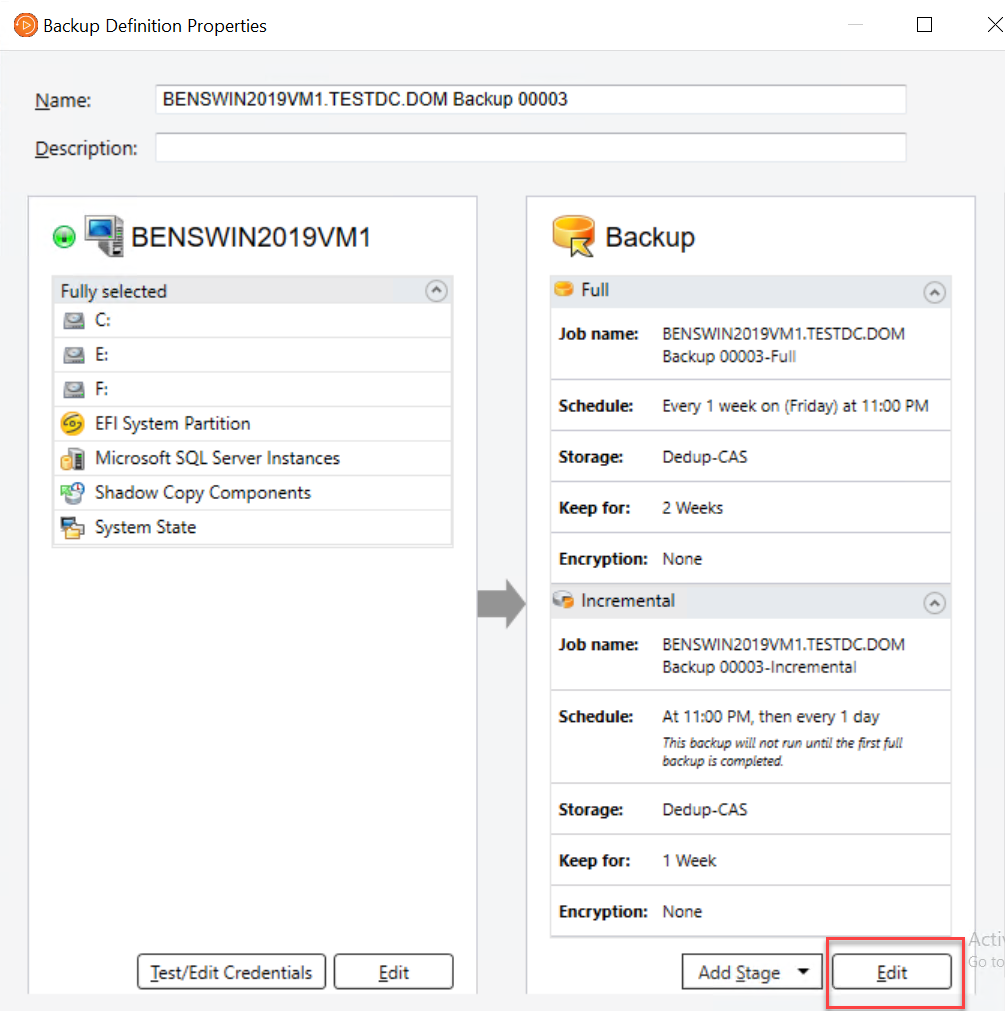1005x1011 pixels.
Task: Click the Incremental 'Keep for' value 1 Week
Action: [690, 861]
